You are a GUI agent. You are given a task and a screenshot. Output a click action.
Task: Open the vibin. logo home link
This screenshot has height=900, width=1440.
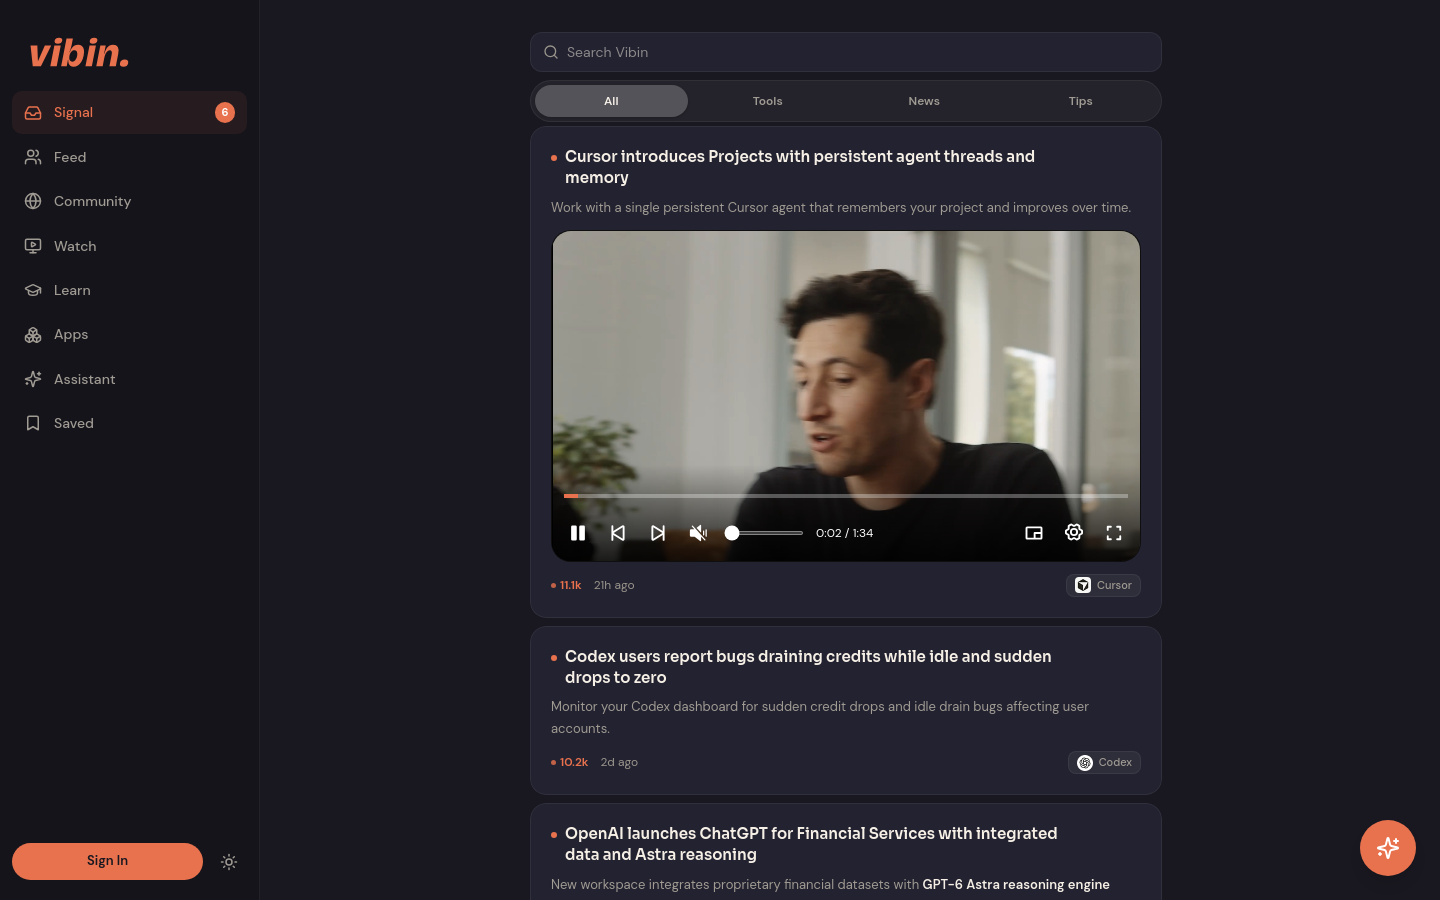point(79,52)
